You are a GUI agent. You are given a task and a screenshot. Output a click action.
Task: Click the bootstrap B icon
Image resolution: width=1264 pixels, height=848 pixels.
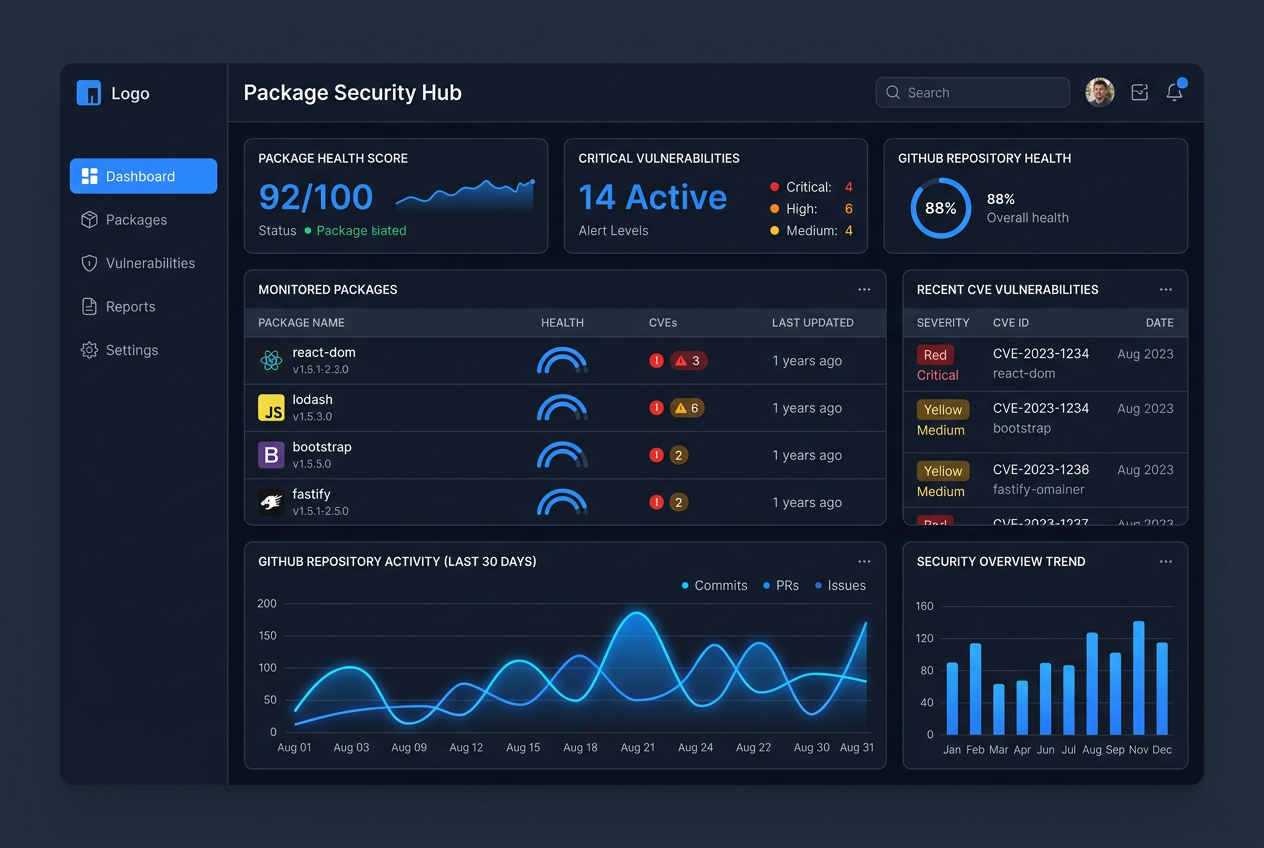point(271,455)
